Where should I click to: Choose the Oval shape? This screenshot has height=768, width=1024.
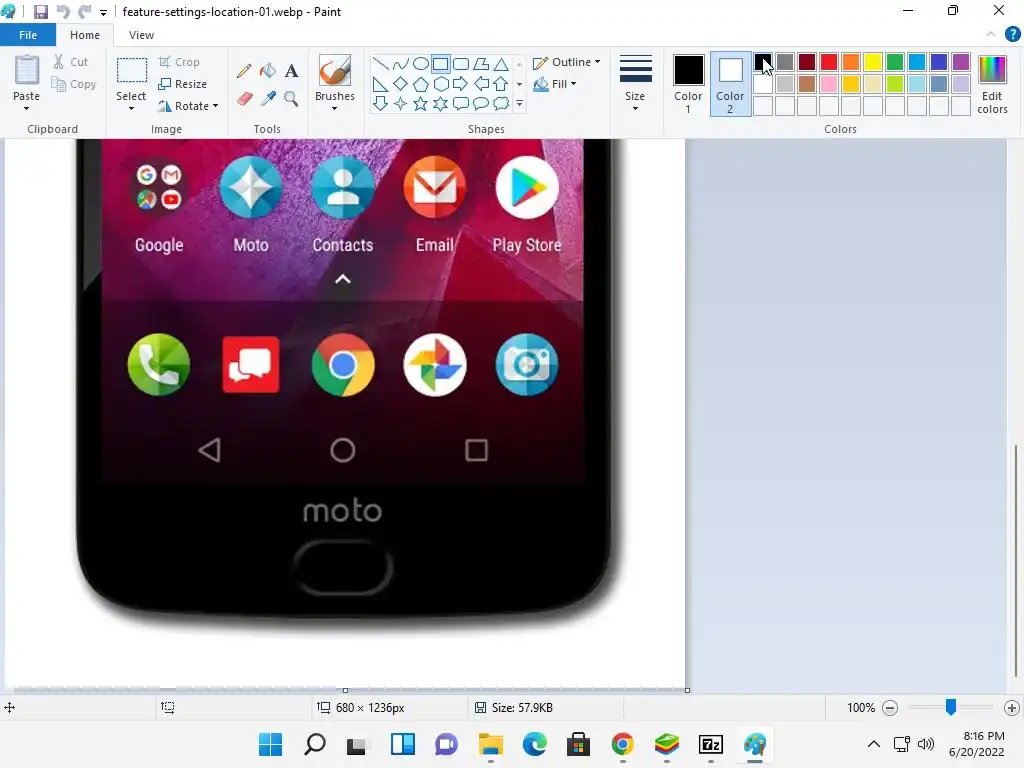click(421, 64)
